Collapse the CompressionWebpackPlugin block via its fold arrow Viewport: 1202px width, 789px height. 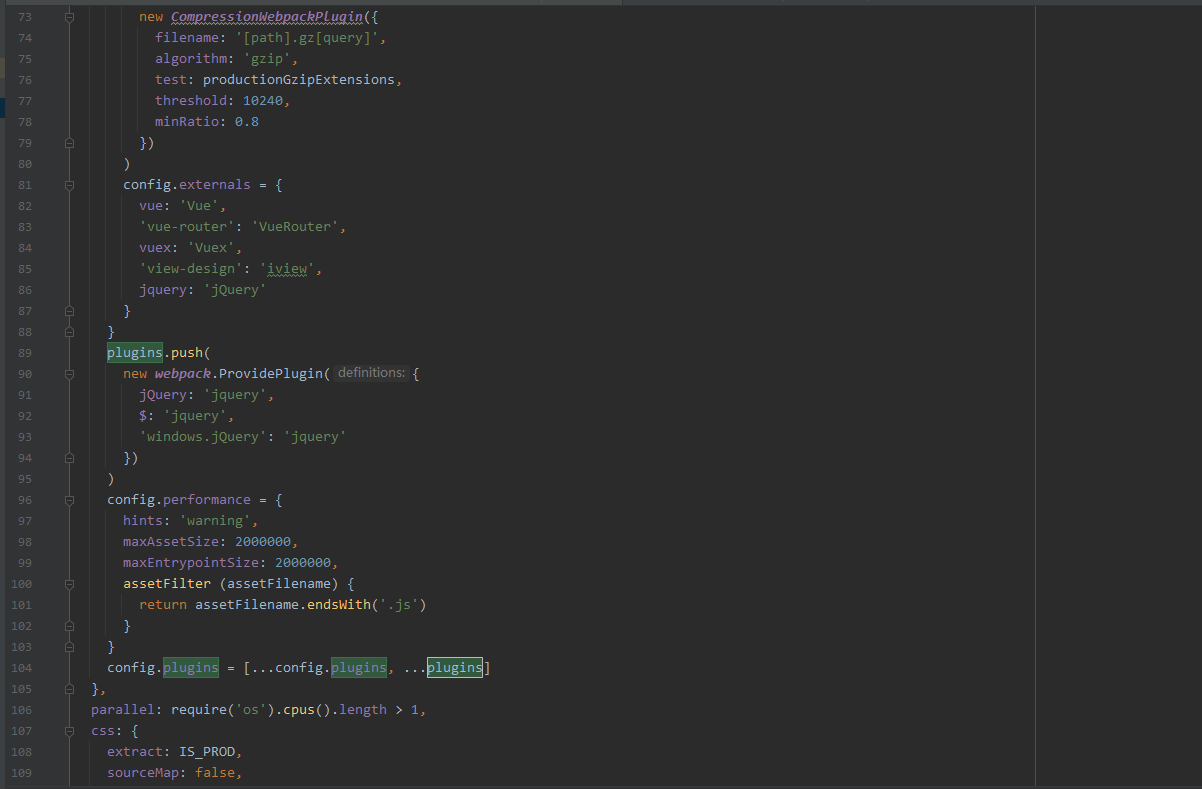[69, 16]
